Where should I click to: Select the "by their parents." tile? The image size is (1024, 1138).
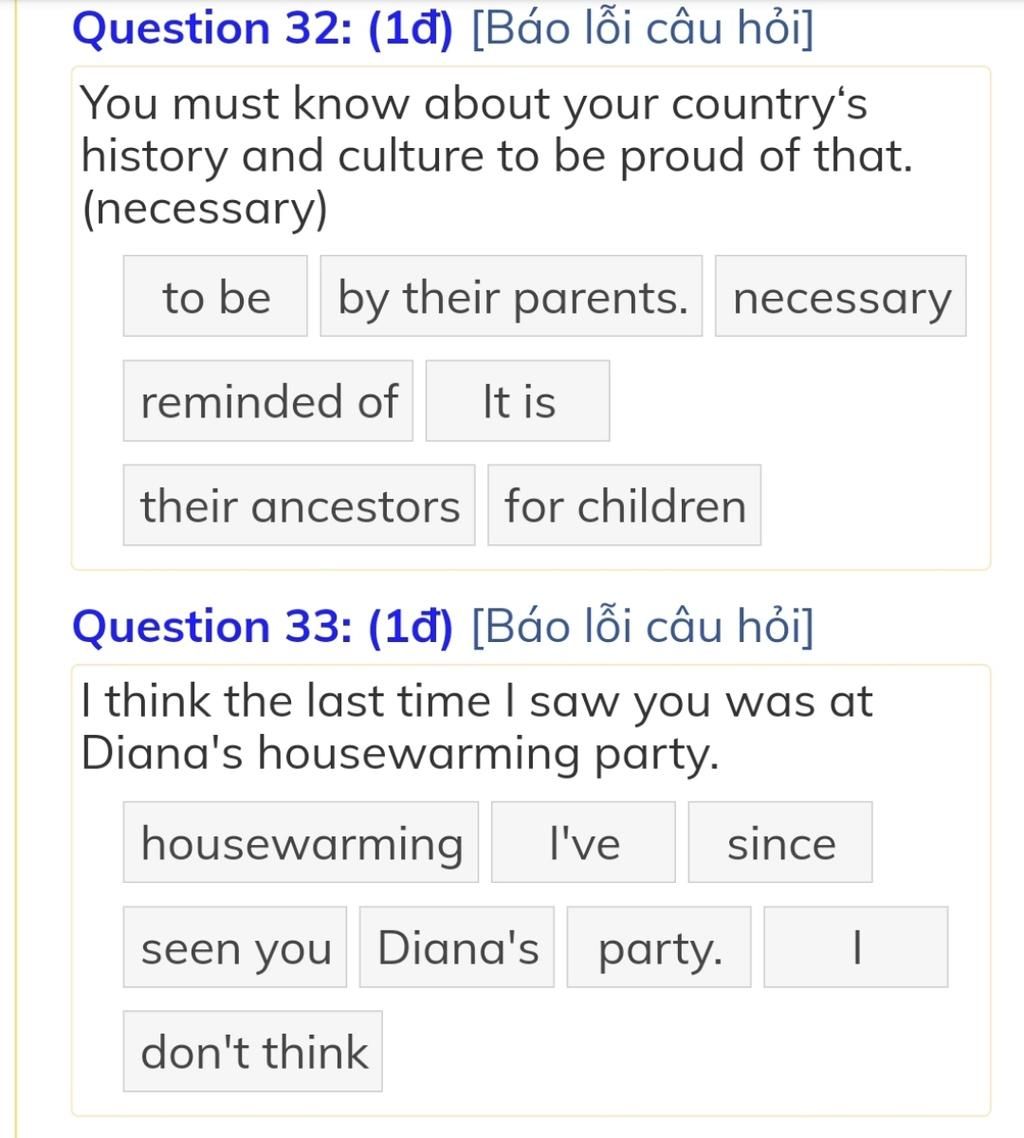pyautogui.click(x=511, y=296)
